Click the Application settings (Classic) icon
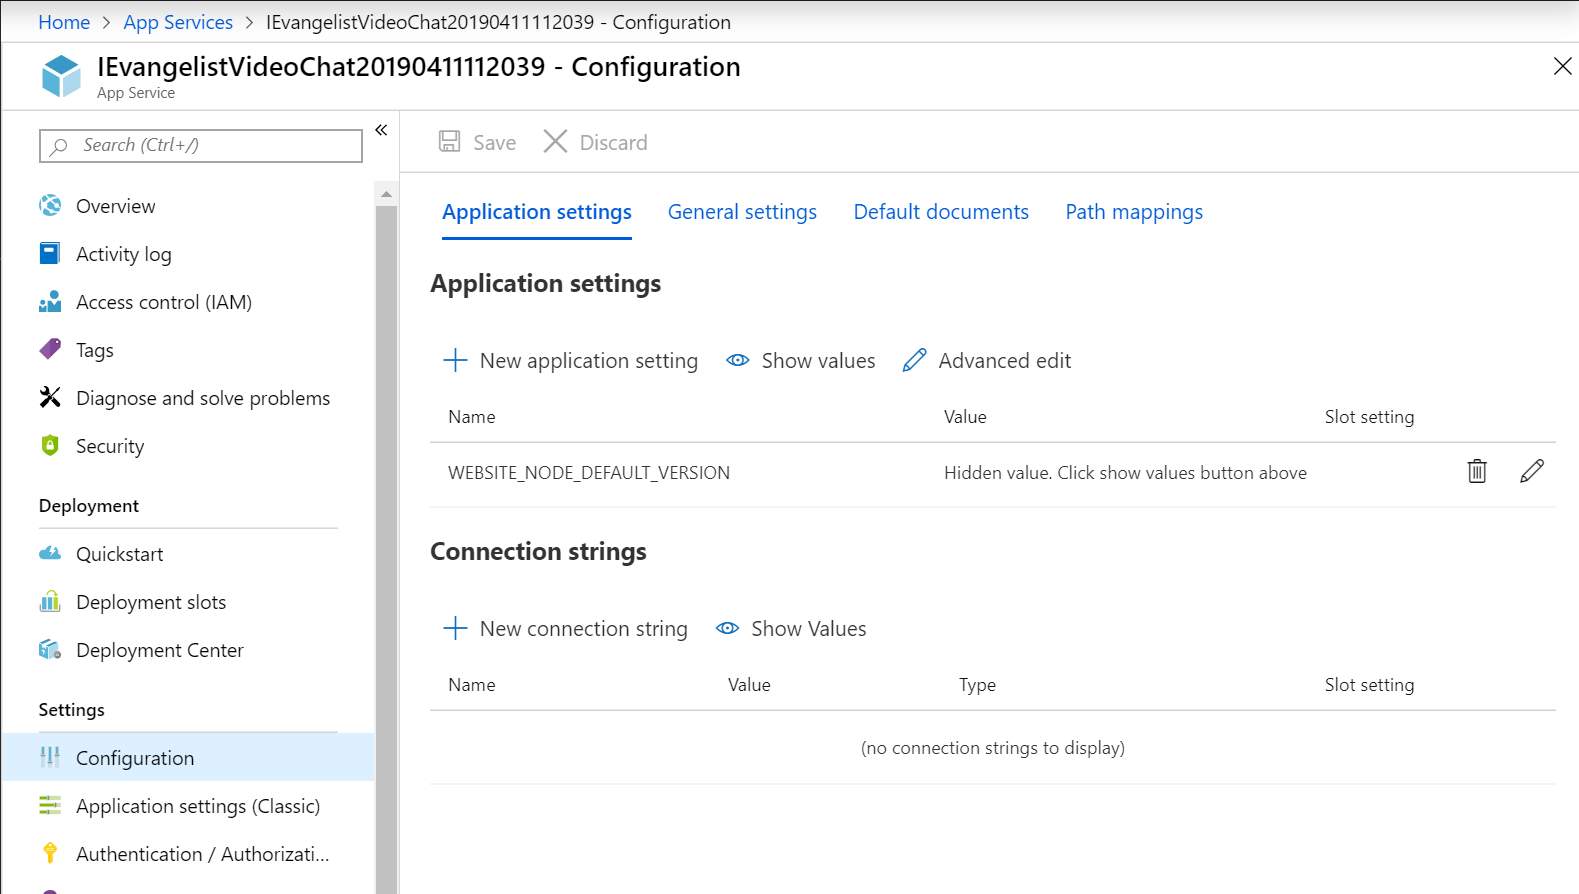This screenshot has height=894, width=1579. click(x=50, y=805)
